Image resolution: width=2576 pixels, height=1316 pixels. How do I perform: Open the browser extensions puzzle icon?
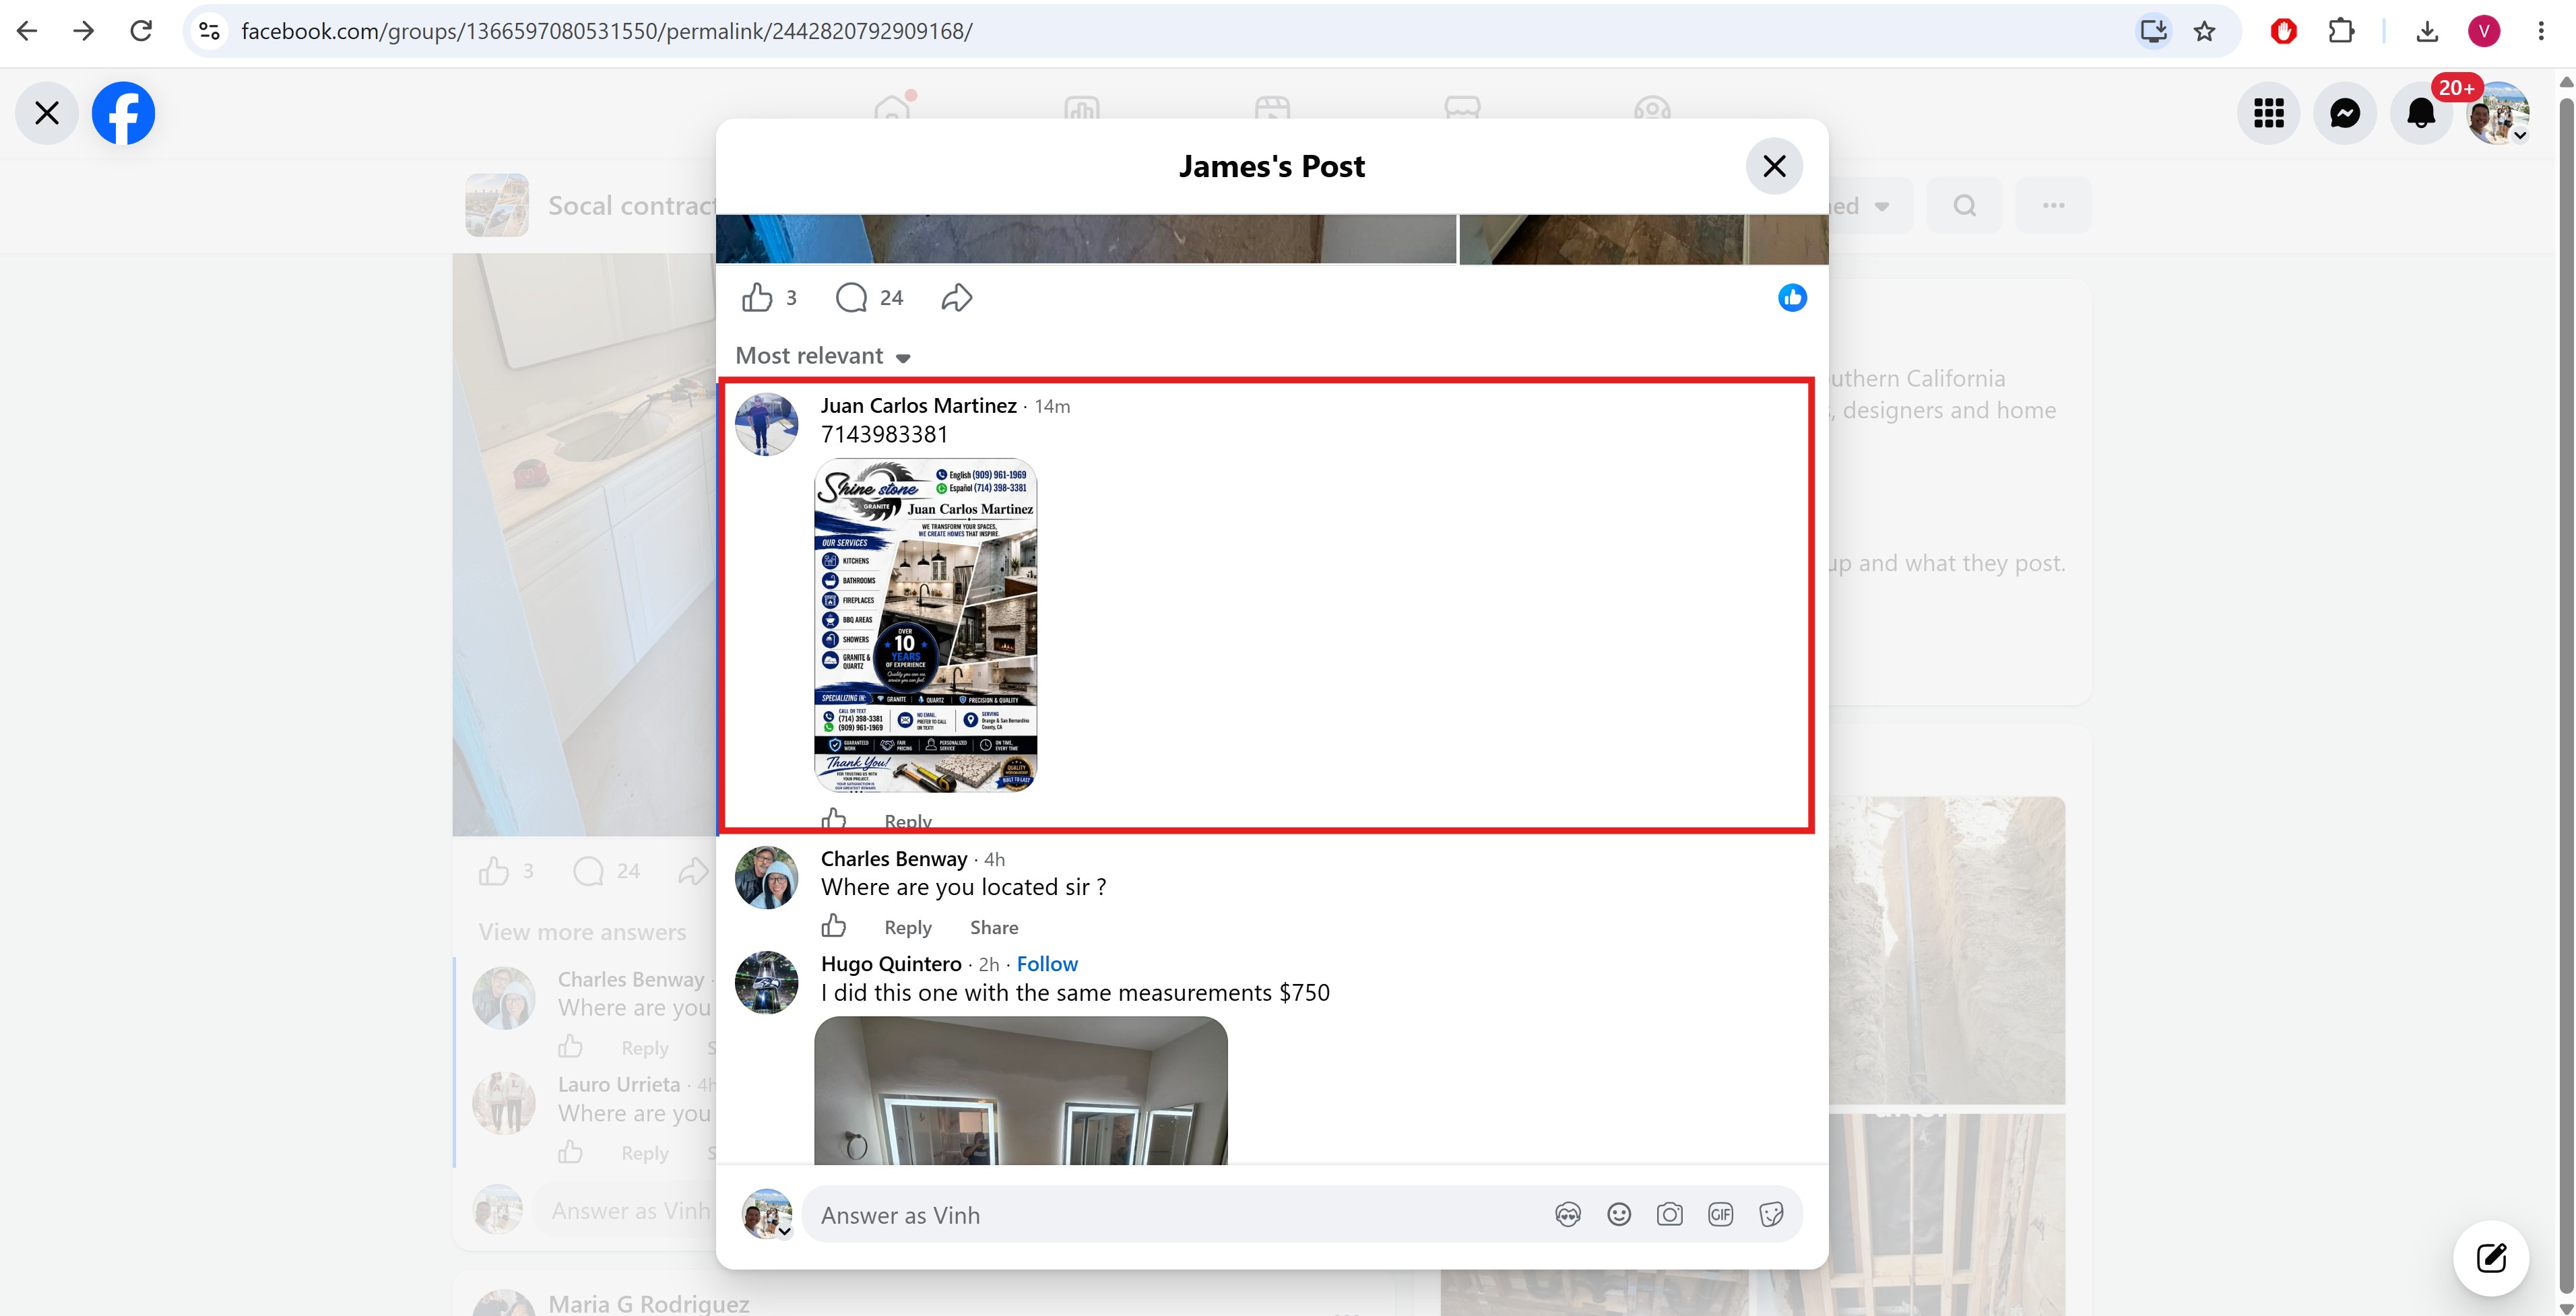[x=2341, y=31]
